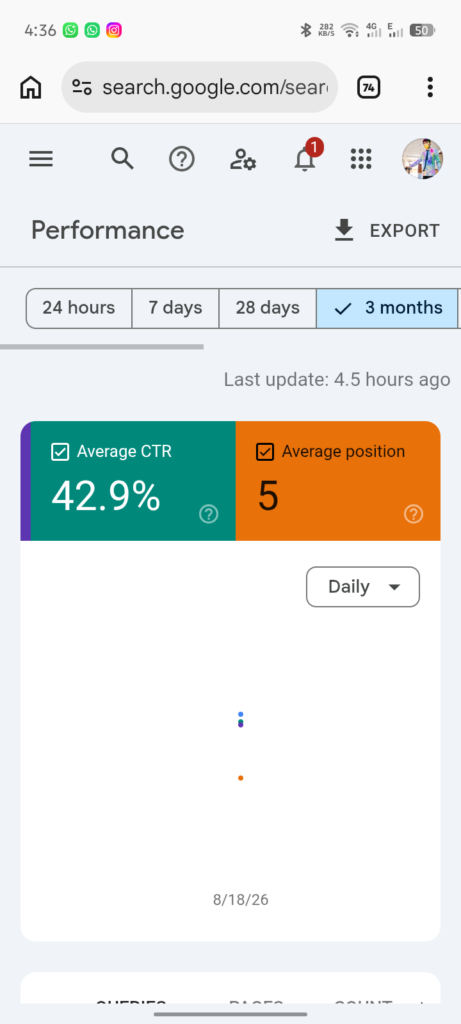
Task: View notifications bell with badge
Action: (305, 157)
